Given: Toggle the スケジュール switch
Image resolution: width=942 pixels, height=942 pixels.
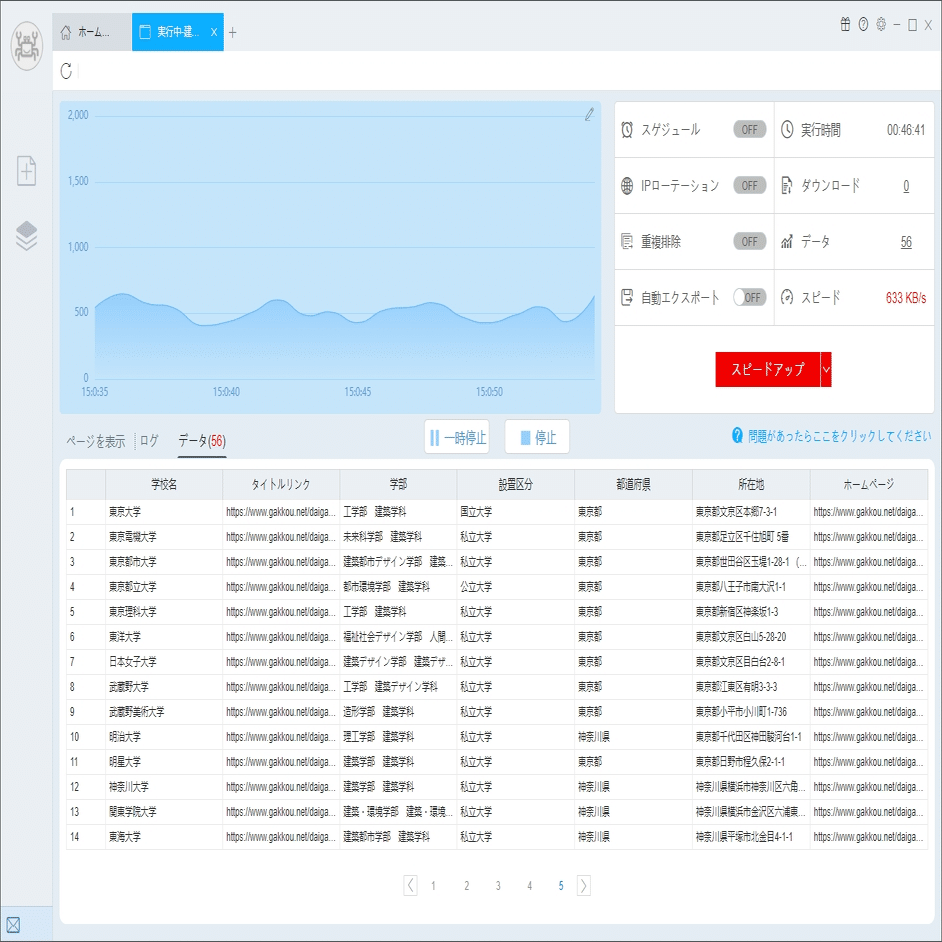Looking at the screenshot, I should 749,130.
